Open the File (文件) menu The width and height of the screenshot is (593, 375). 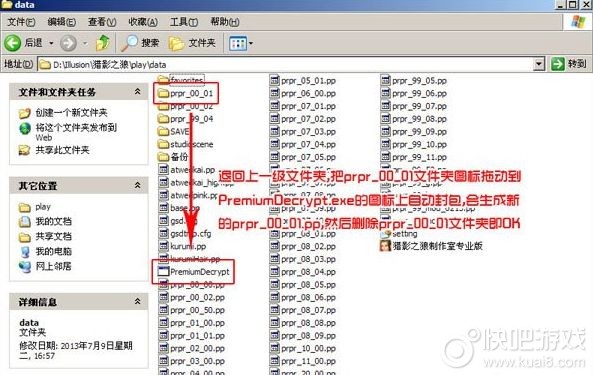pyautogui.click(x=21, y=22)
